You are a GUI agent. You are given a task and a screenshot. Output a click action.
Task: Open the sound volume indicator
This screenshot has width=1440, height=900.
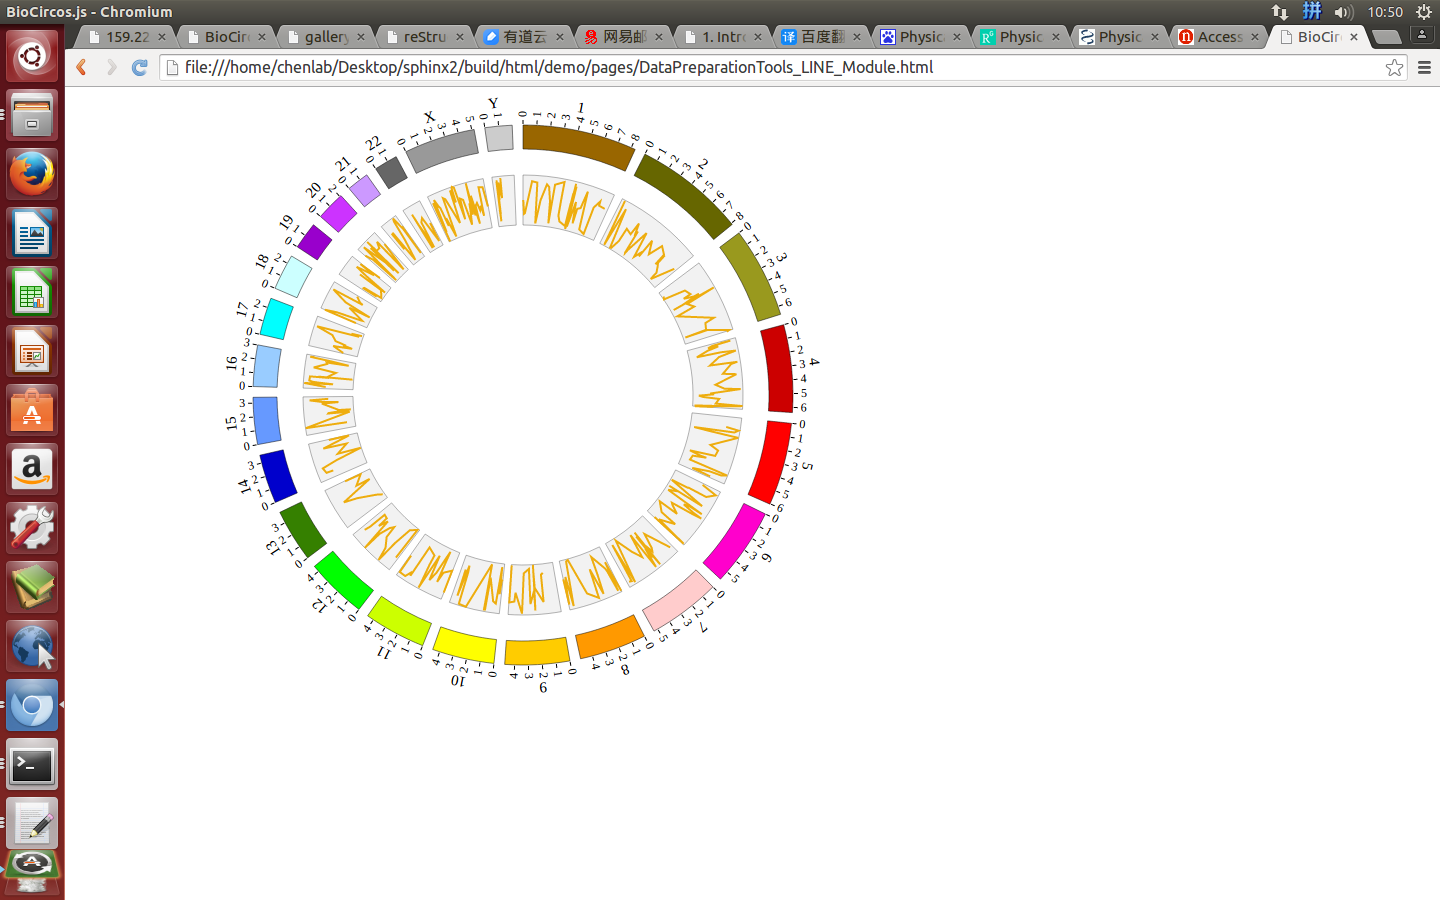[1344, 12]
